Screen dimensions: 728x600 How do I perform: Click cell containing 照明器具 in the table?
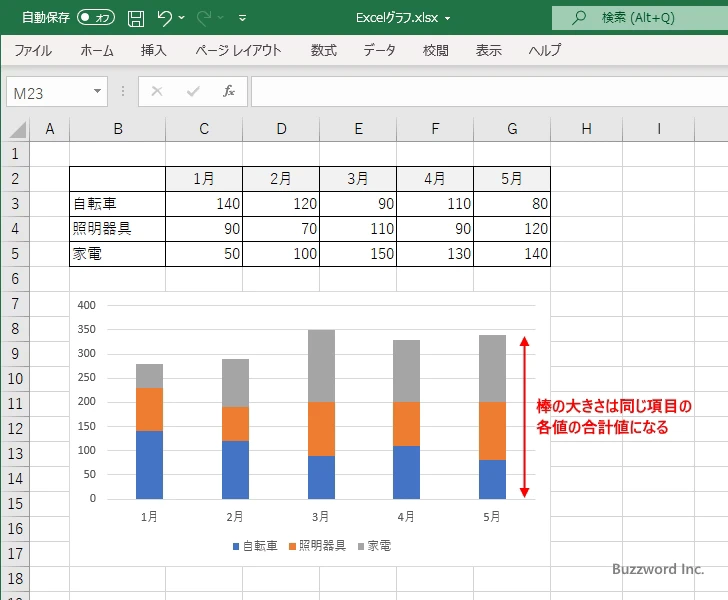click(x=117, y=228)
